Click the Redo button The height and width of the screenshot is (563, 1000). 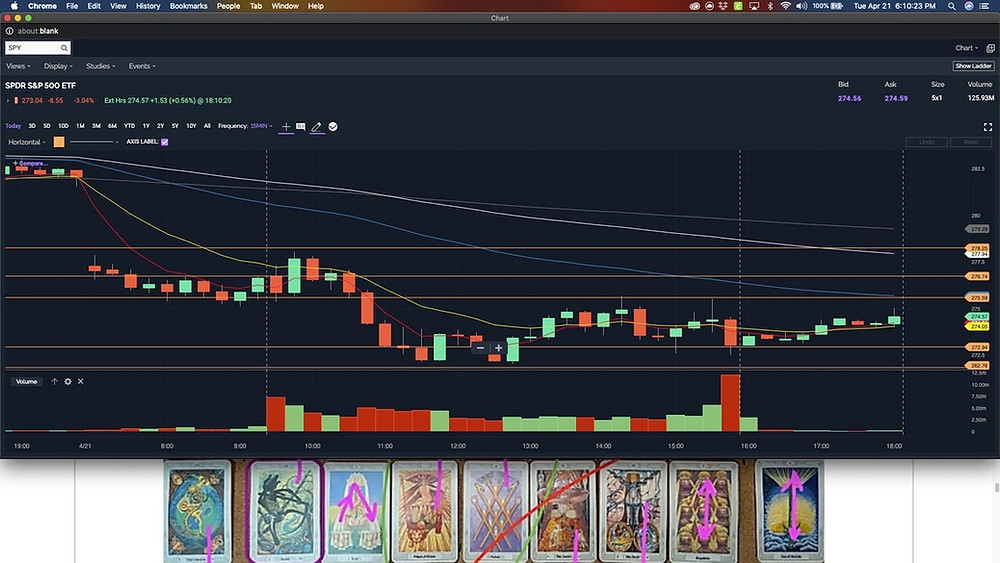[971, 142]
